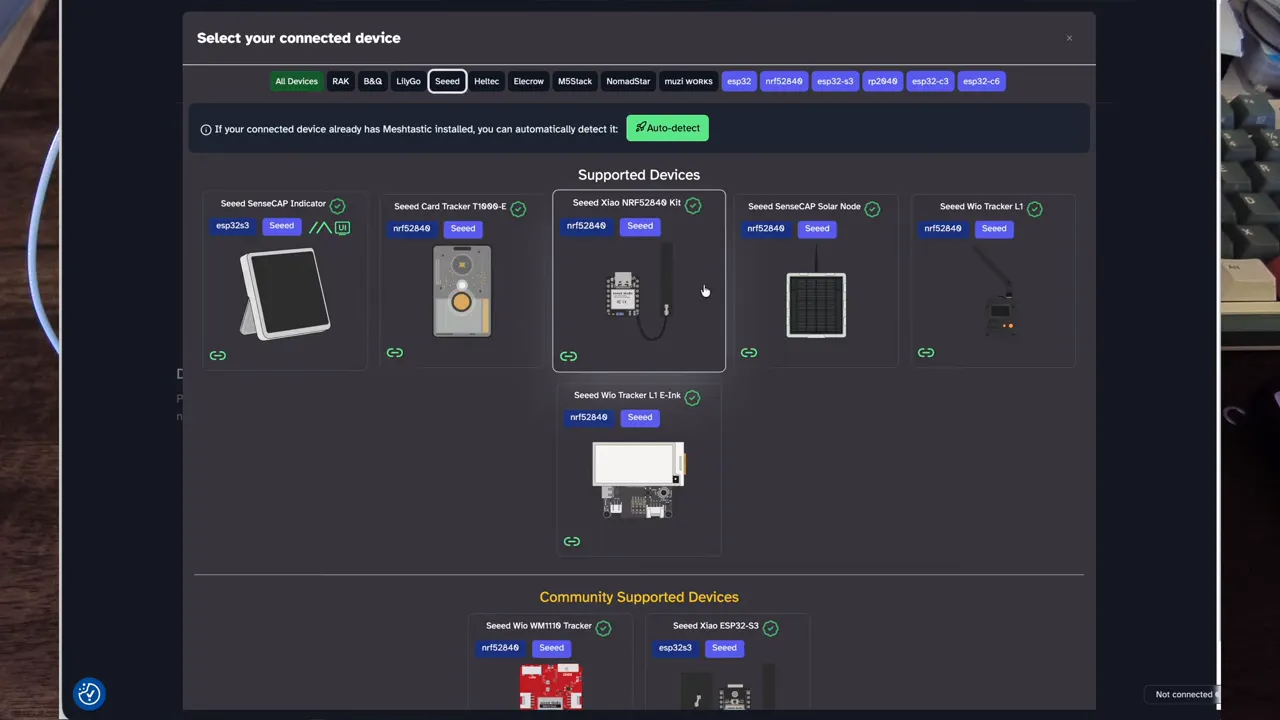Click the checkmark badge on Seeed Xiao NRF52840 Kit
The width and height of the screenshot is (1280, 720).
tap(693, 206)
